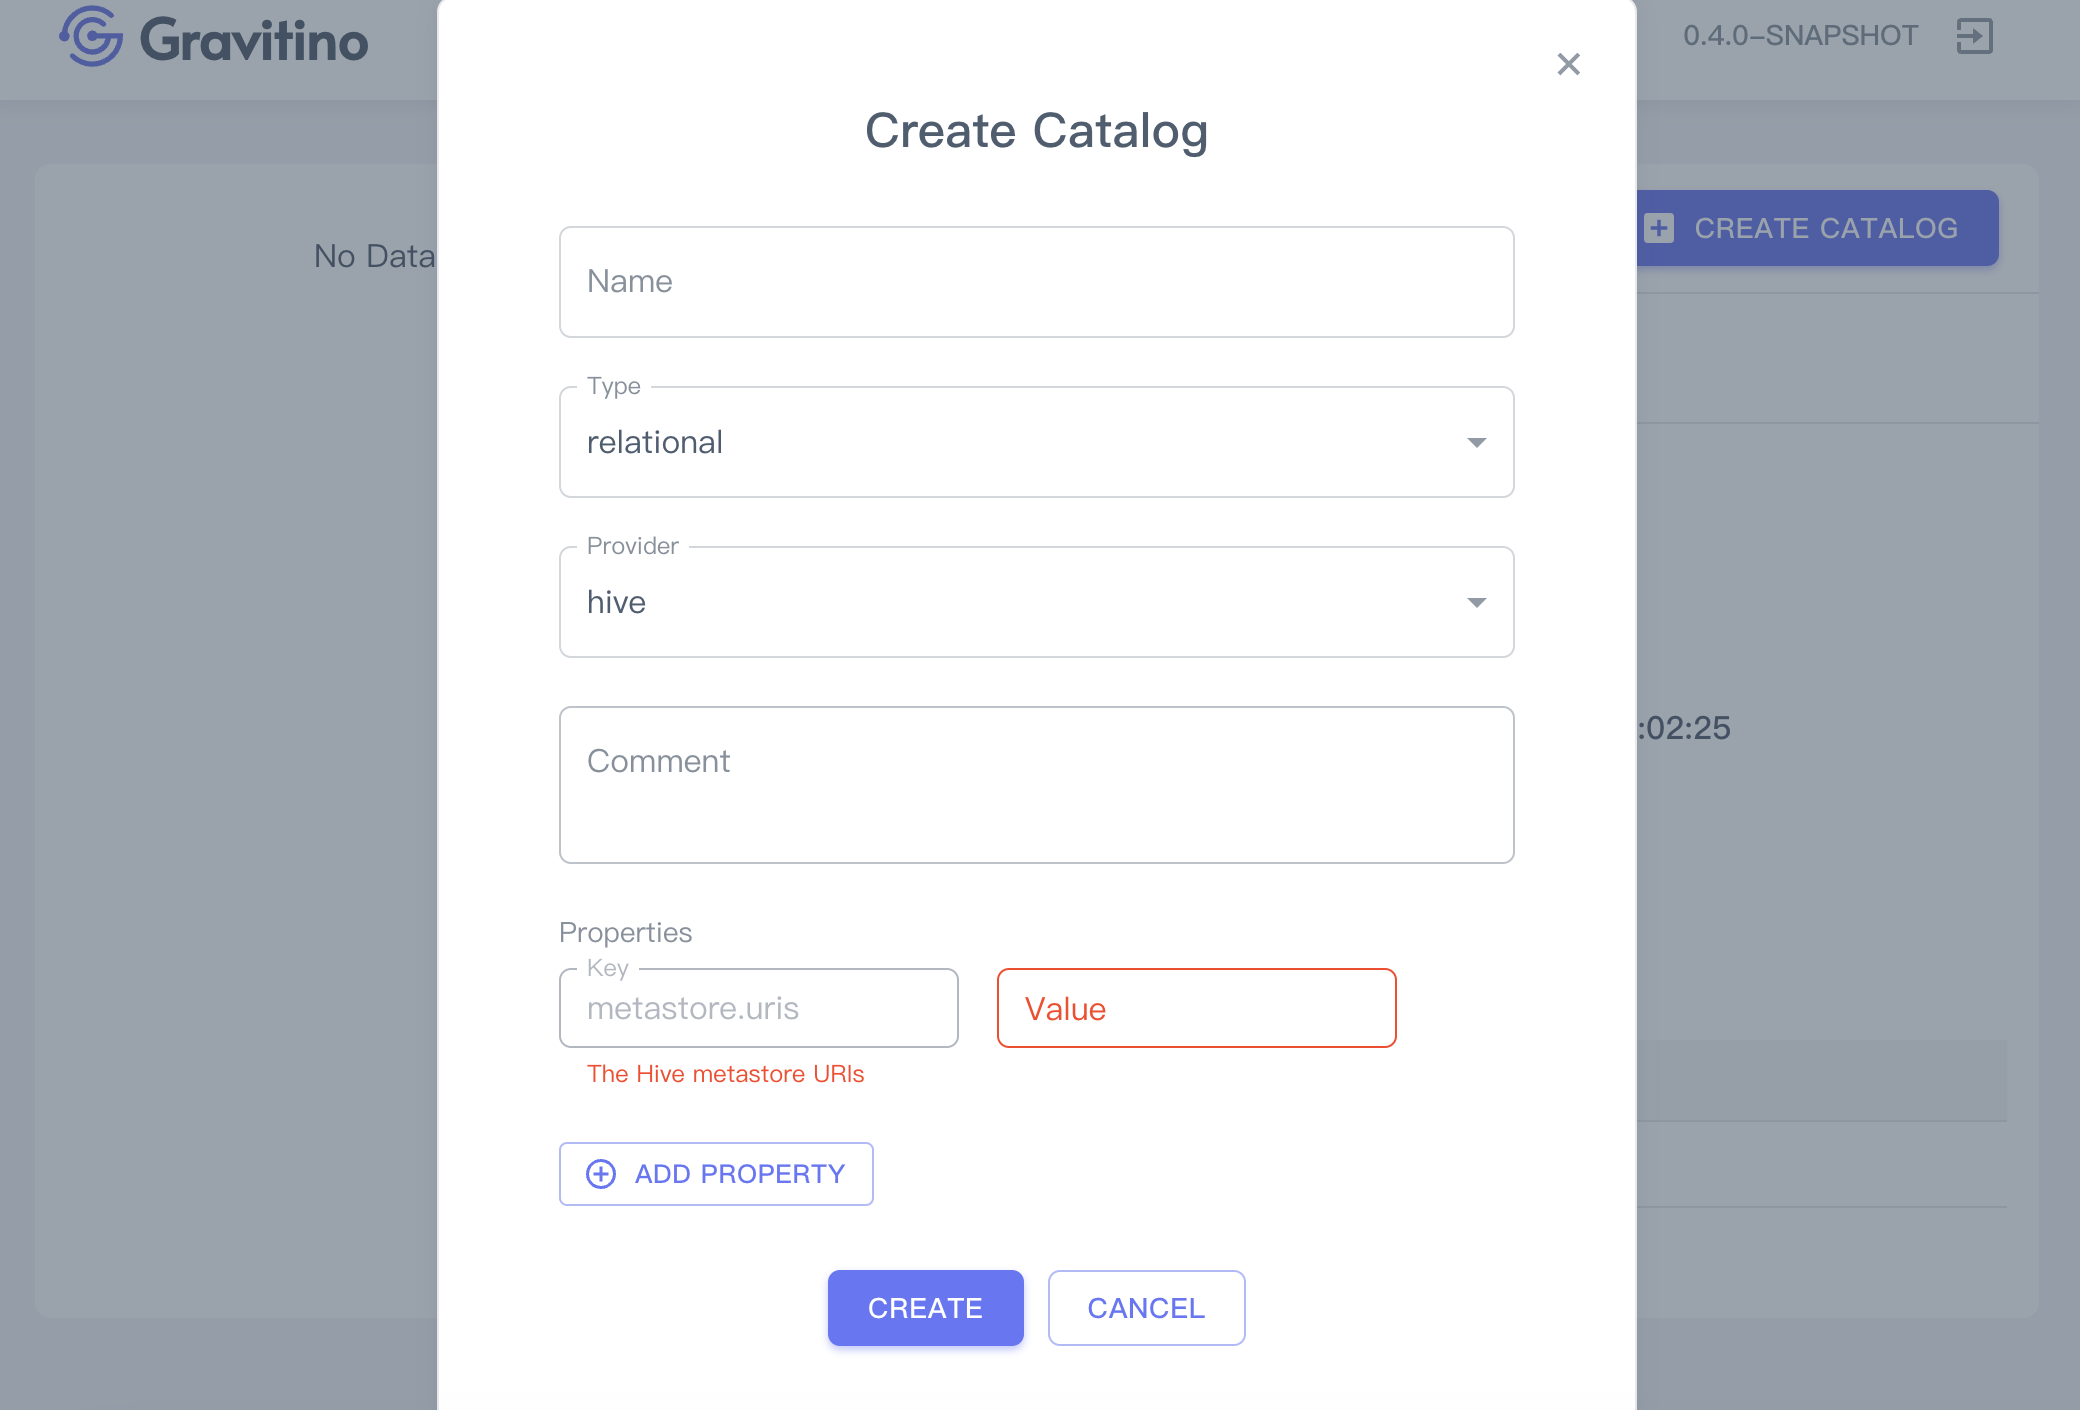This screenshot has width=2080, height=1410.
Task: Click the Gravitino swirl logo icon
Action: (91, 37)
